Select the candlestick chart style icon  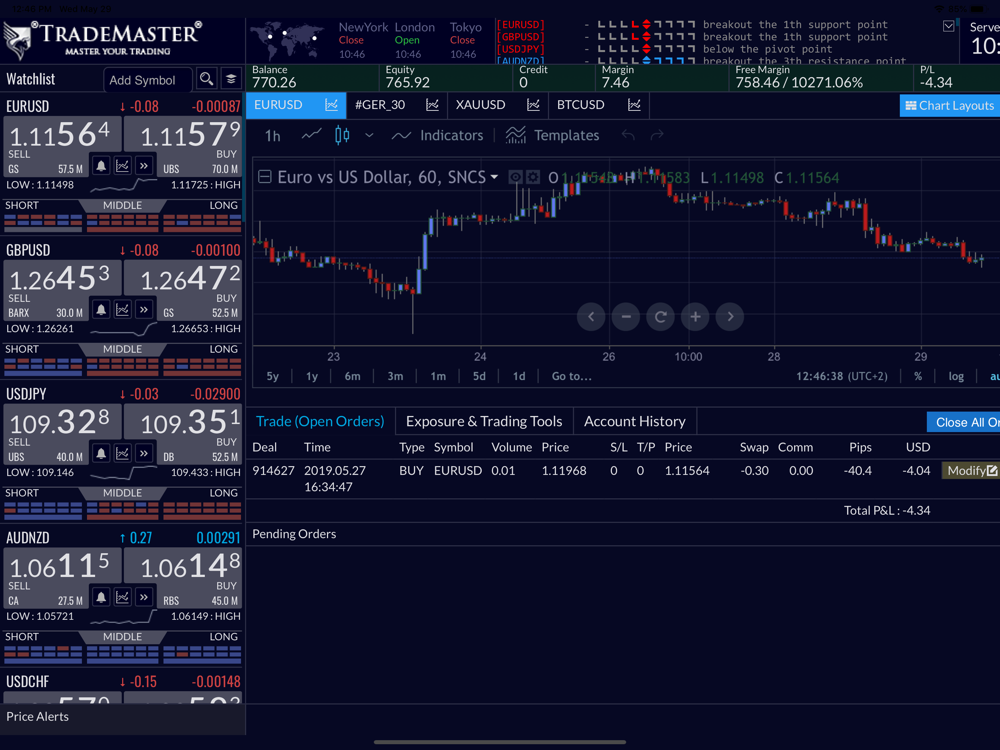tap(342, 135)
